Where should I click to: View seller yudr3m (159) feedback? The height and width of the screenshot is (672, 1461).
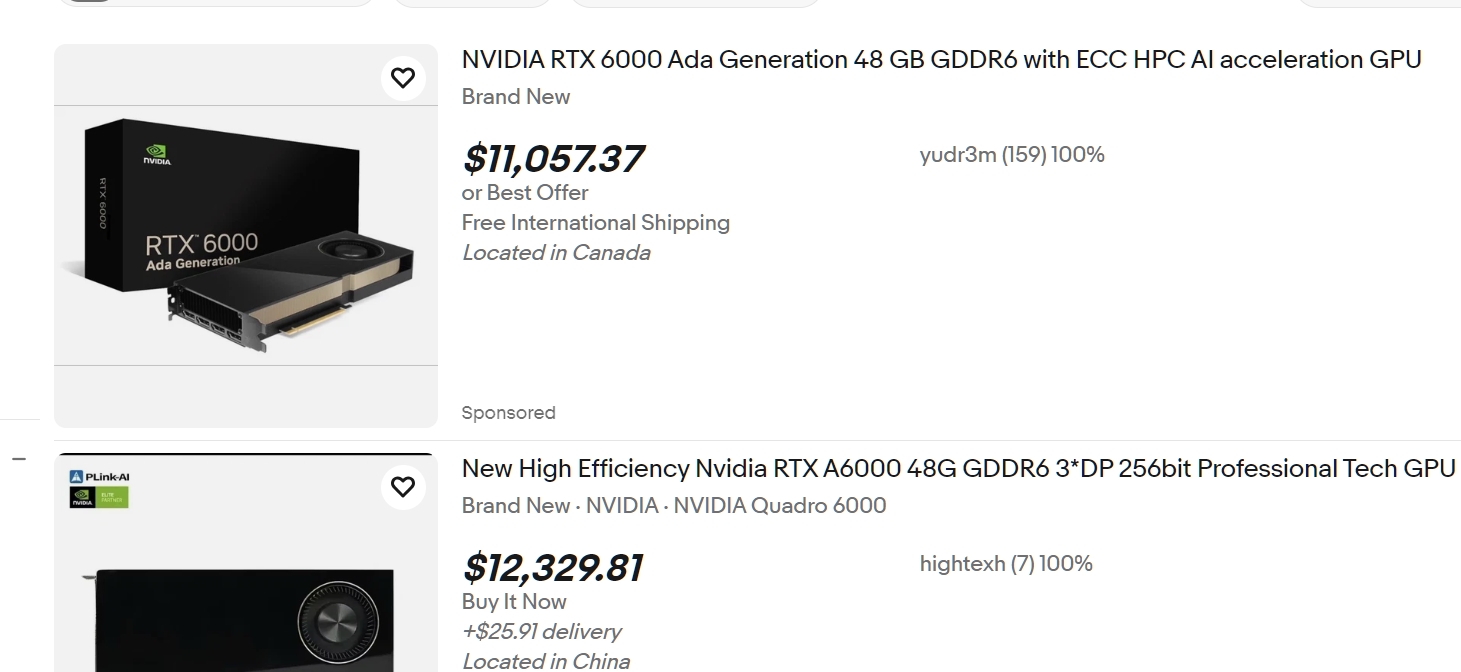[x=1011, y=155]
